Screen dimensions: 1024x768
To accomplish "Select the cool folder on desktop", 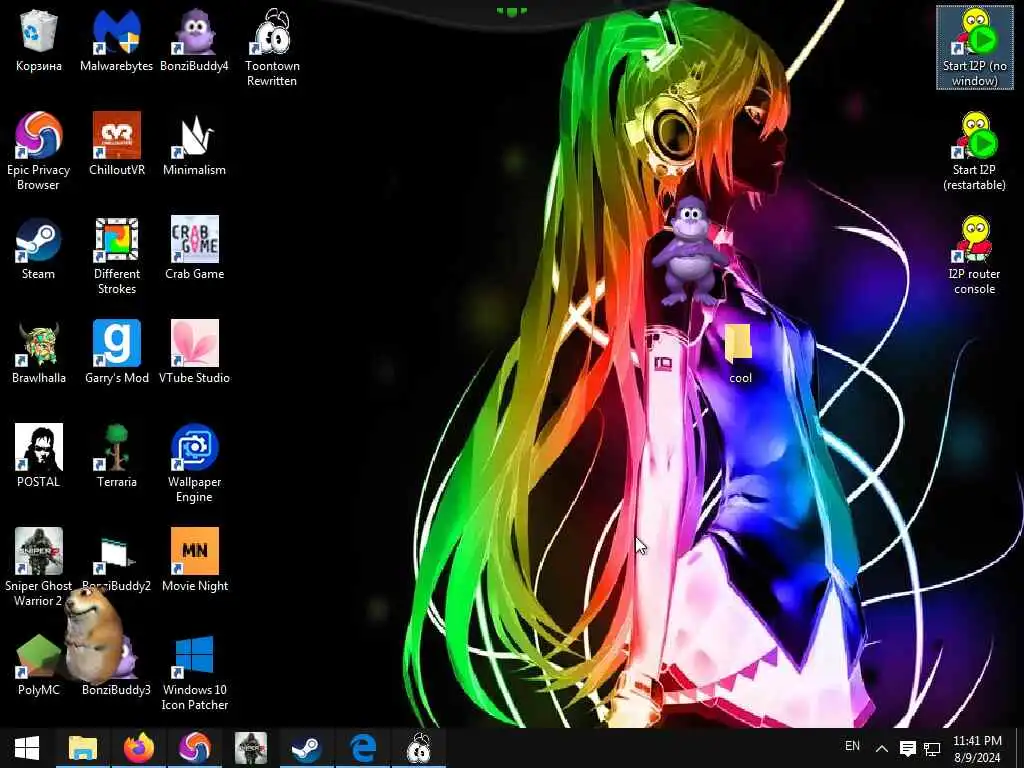I will click(x=740, y=353).
